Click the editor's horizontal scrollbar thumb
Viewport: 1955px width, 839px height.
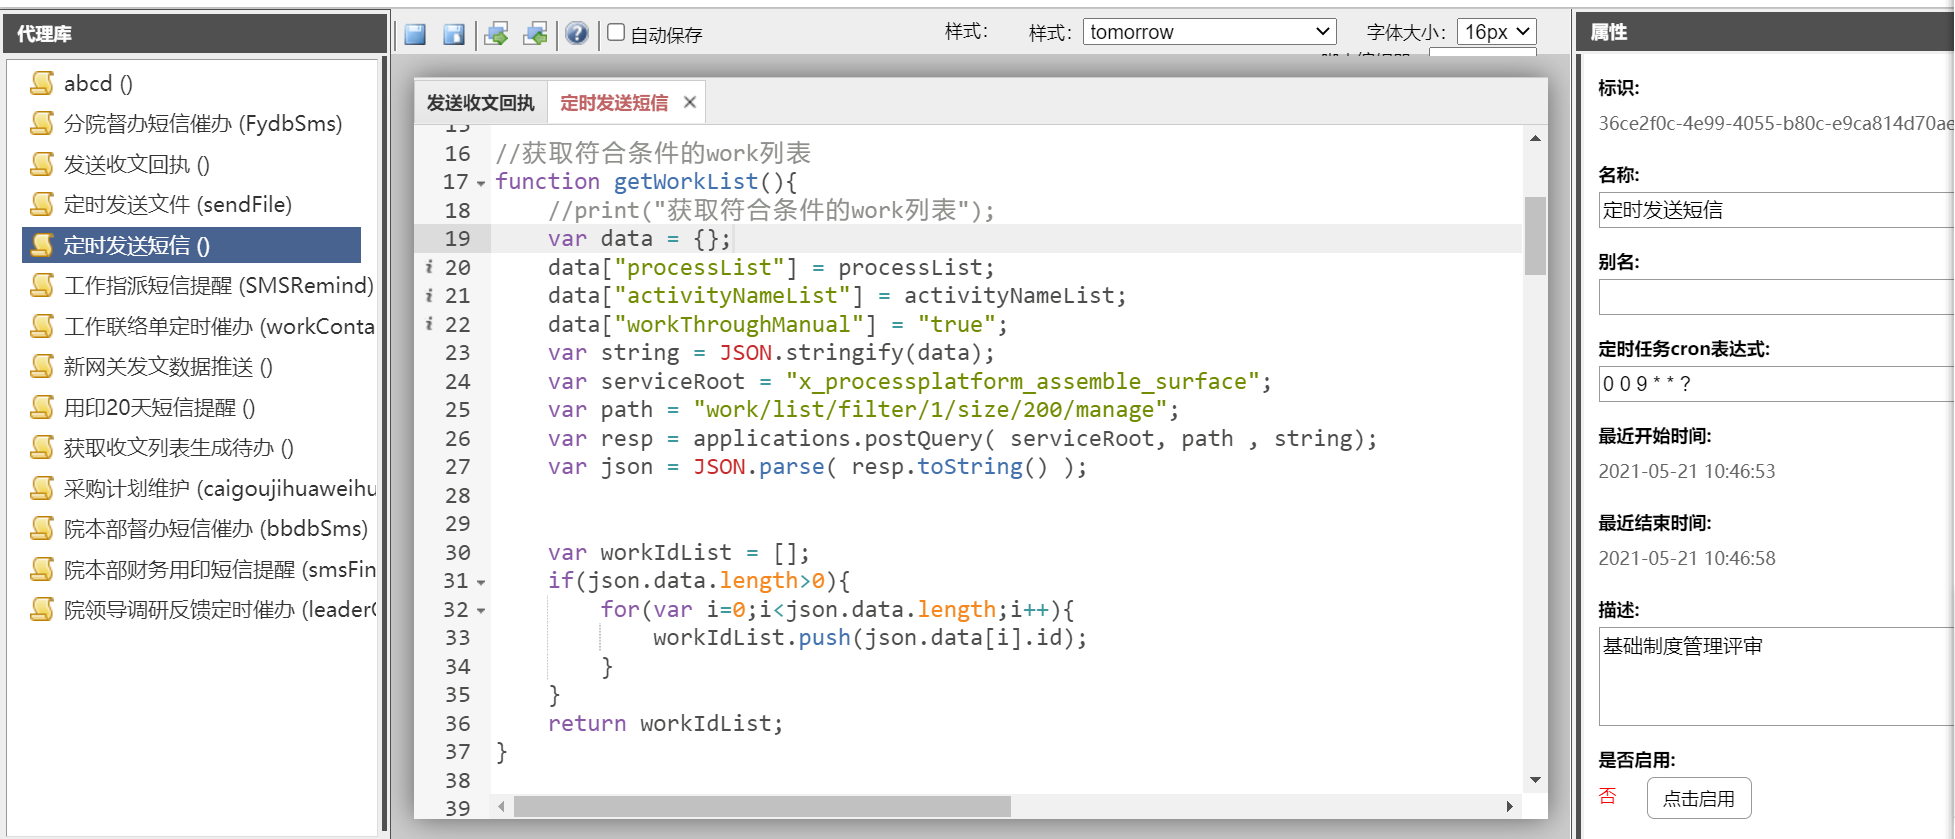tap(762, 806)
